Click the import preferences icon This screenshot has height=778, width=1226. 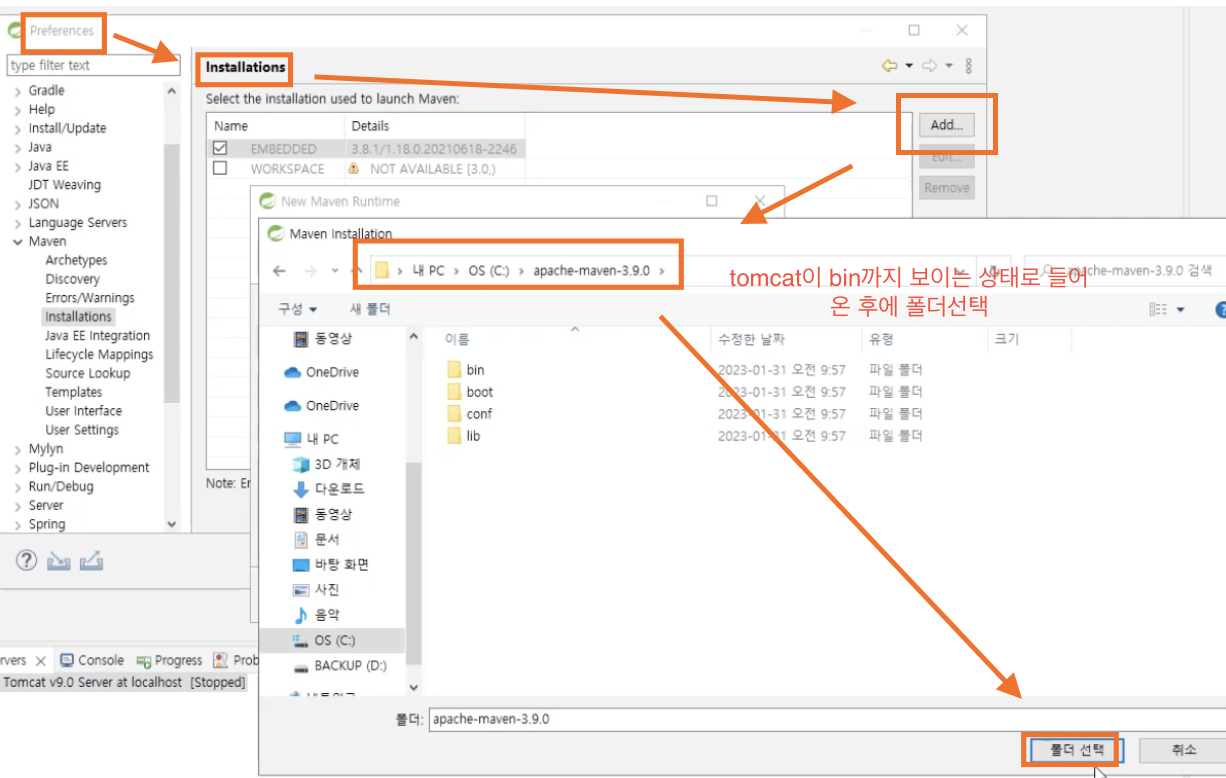coord(59,561)
